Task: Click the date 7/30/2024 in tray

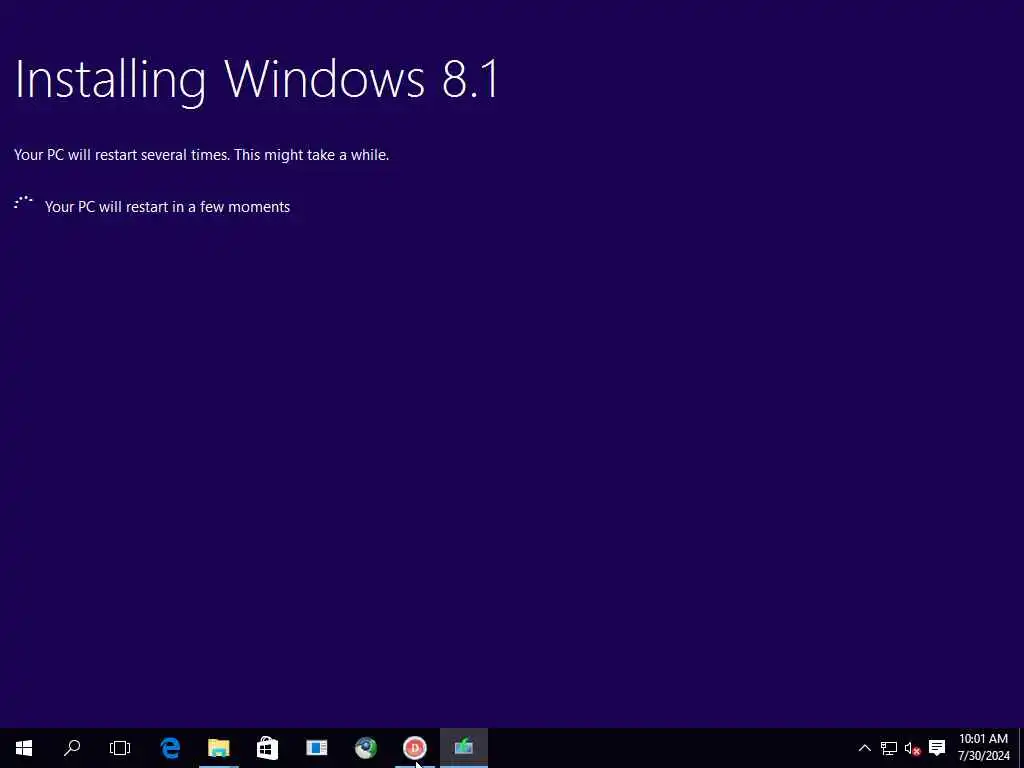Action: [984, 756]
